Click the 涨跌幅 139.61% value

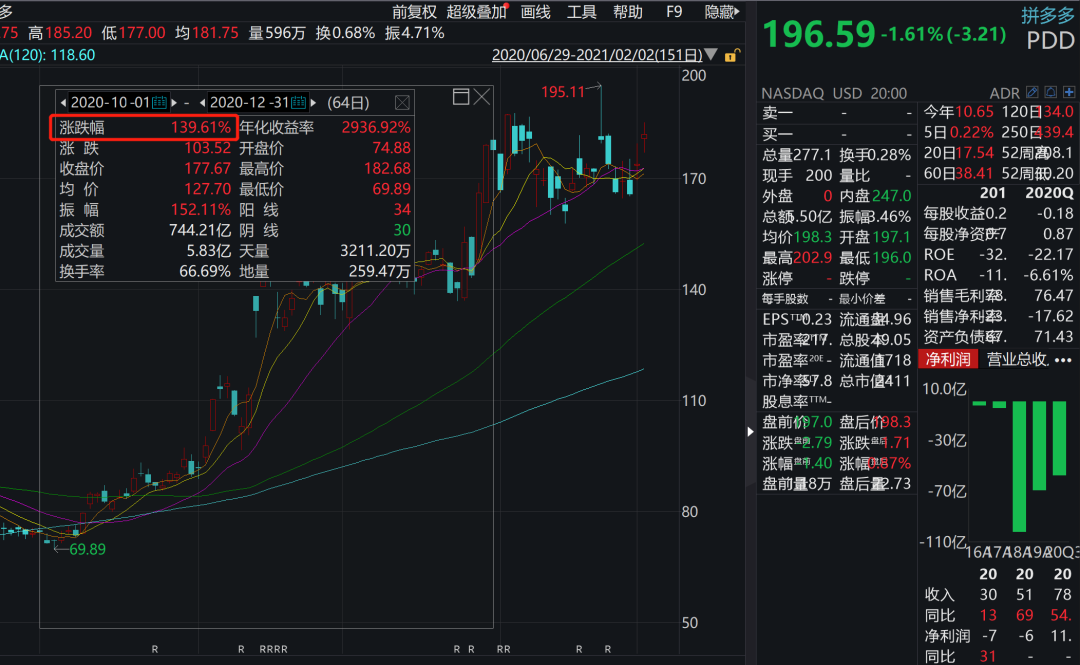tap(200, 127)
